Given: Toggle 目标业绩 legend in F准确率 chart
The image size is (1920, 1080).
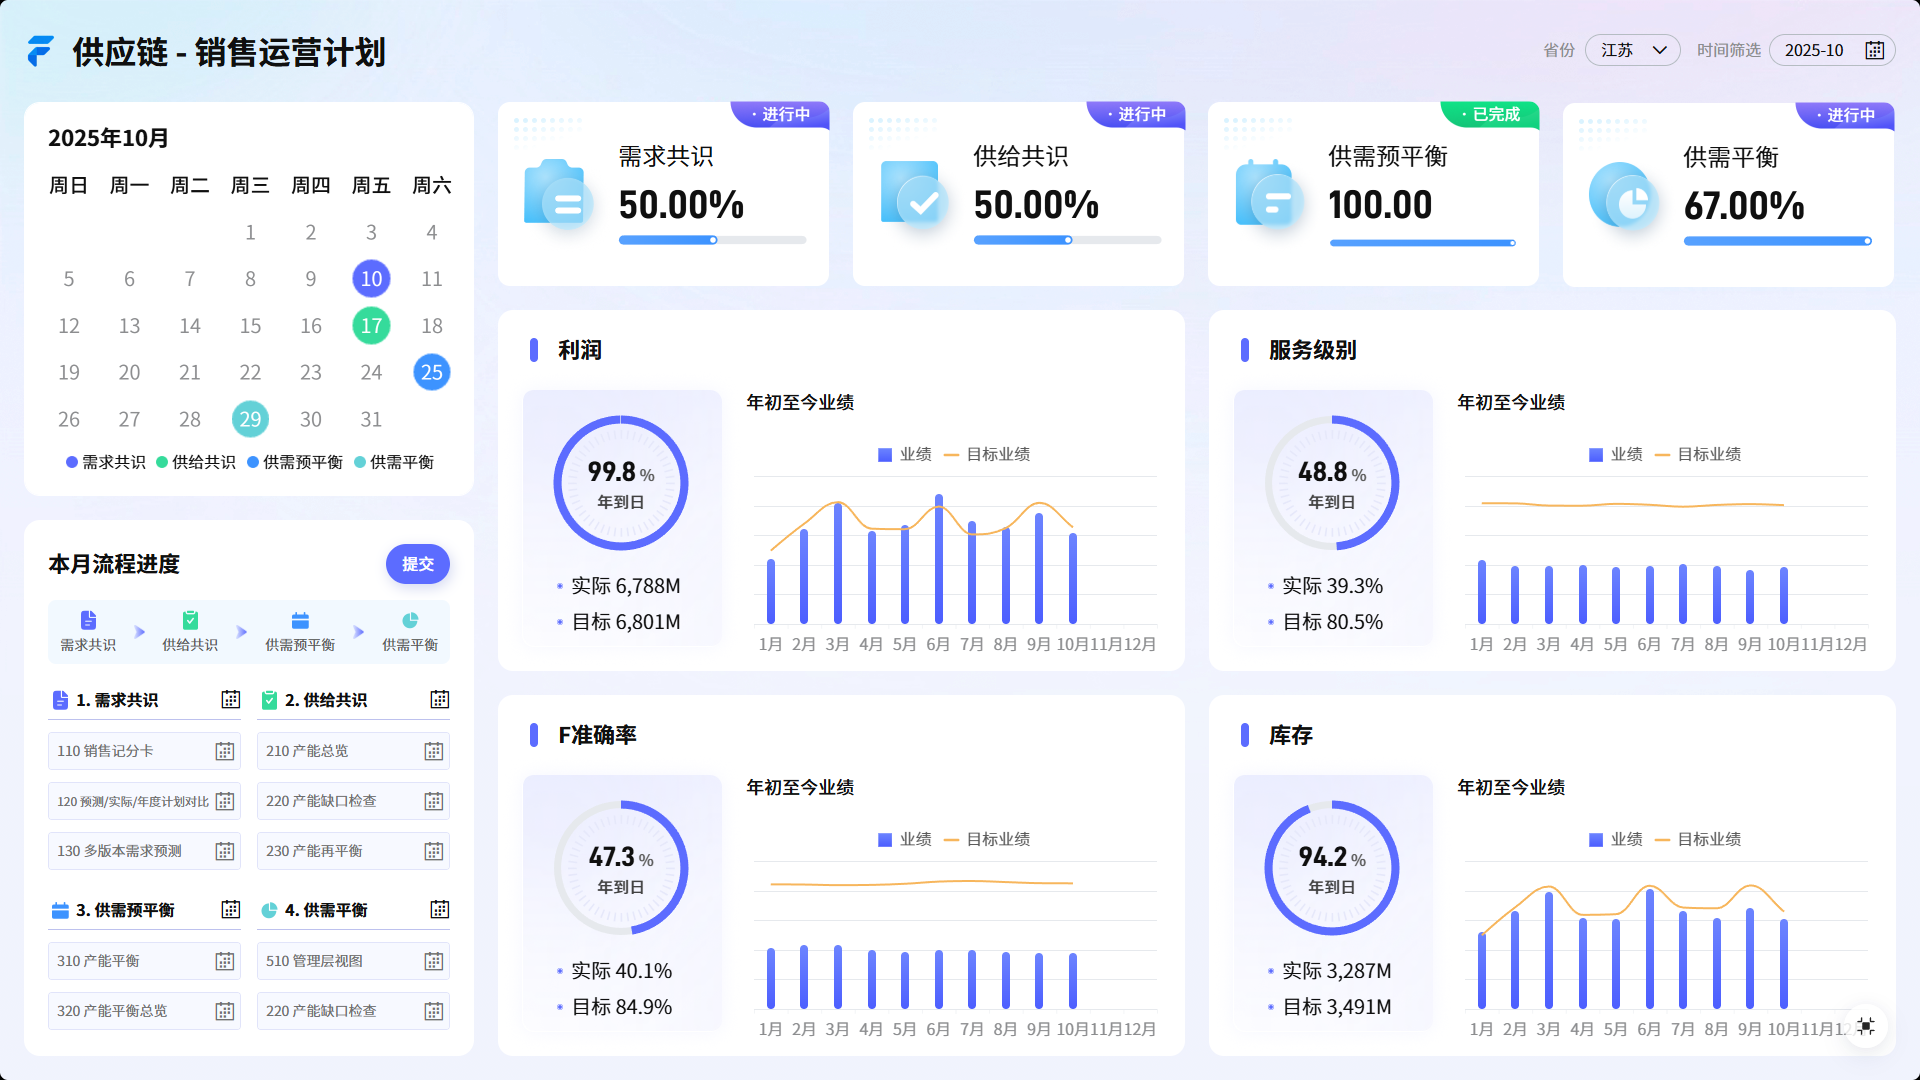Looking at the screenshot, I should point(987,839).
